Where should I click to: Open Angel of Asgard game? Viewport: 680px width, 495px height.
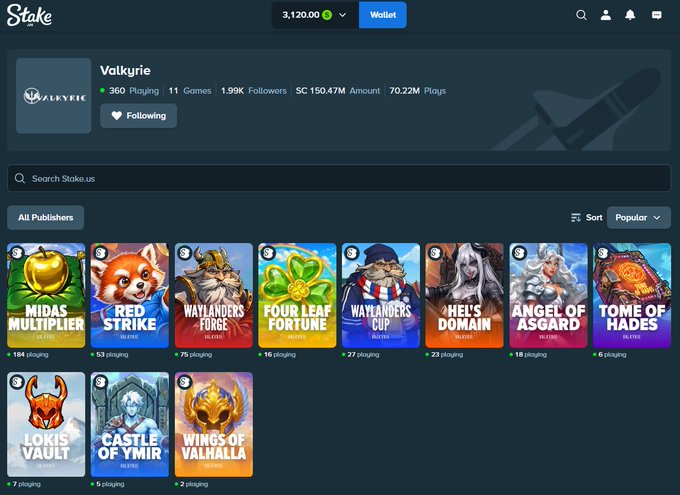pos(548,295)
